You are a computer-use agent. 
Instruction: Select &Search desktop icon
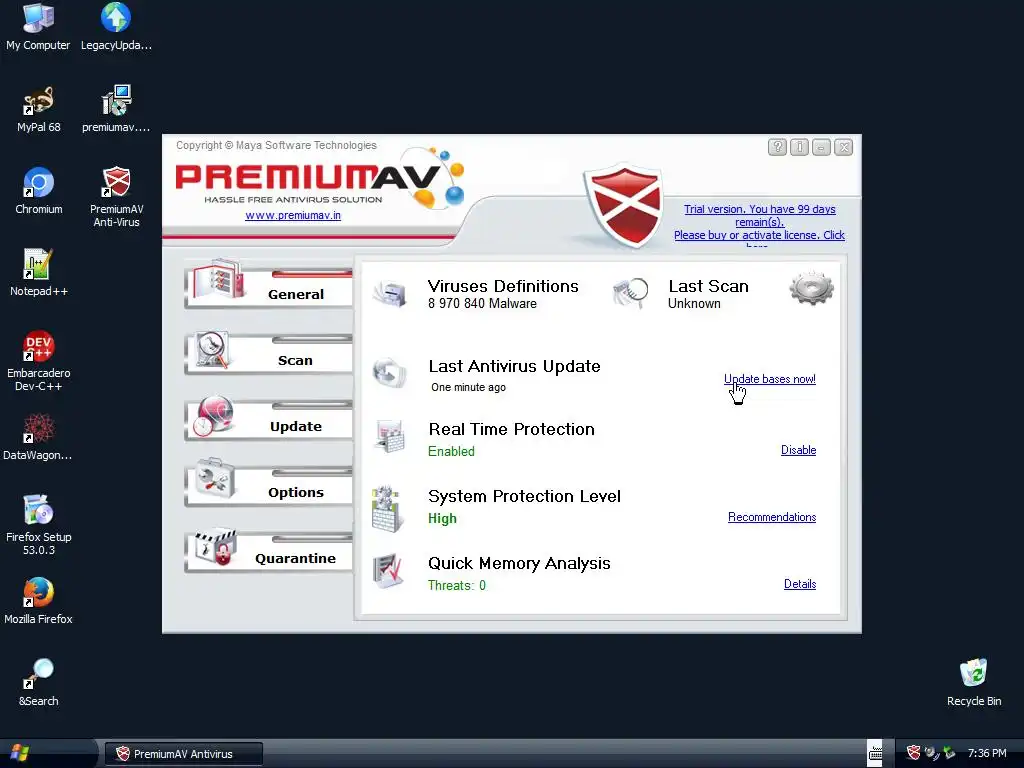[x=39, y=682]
